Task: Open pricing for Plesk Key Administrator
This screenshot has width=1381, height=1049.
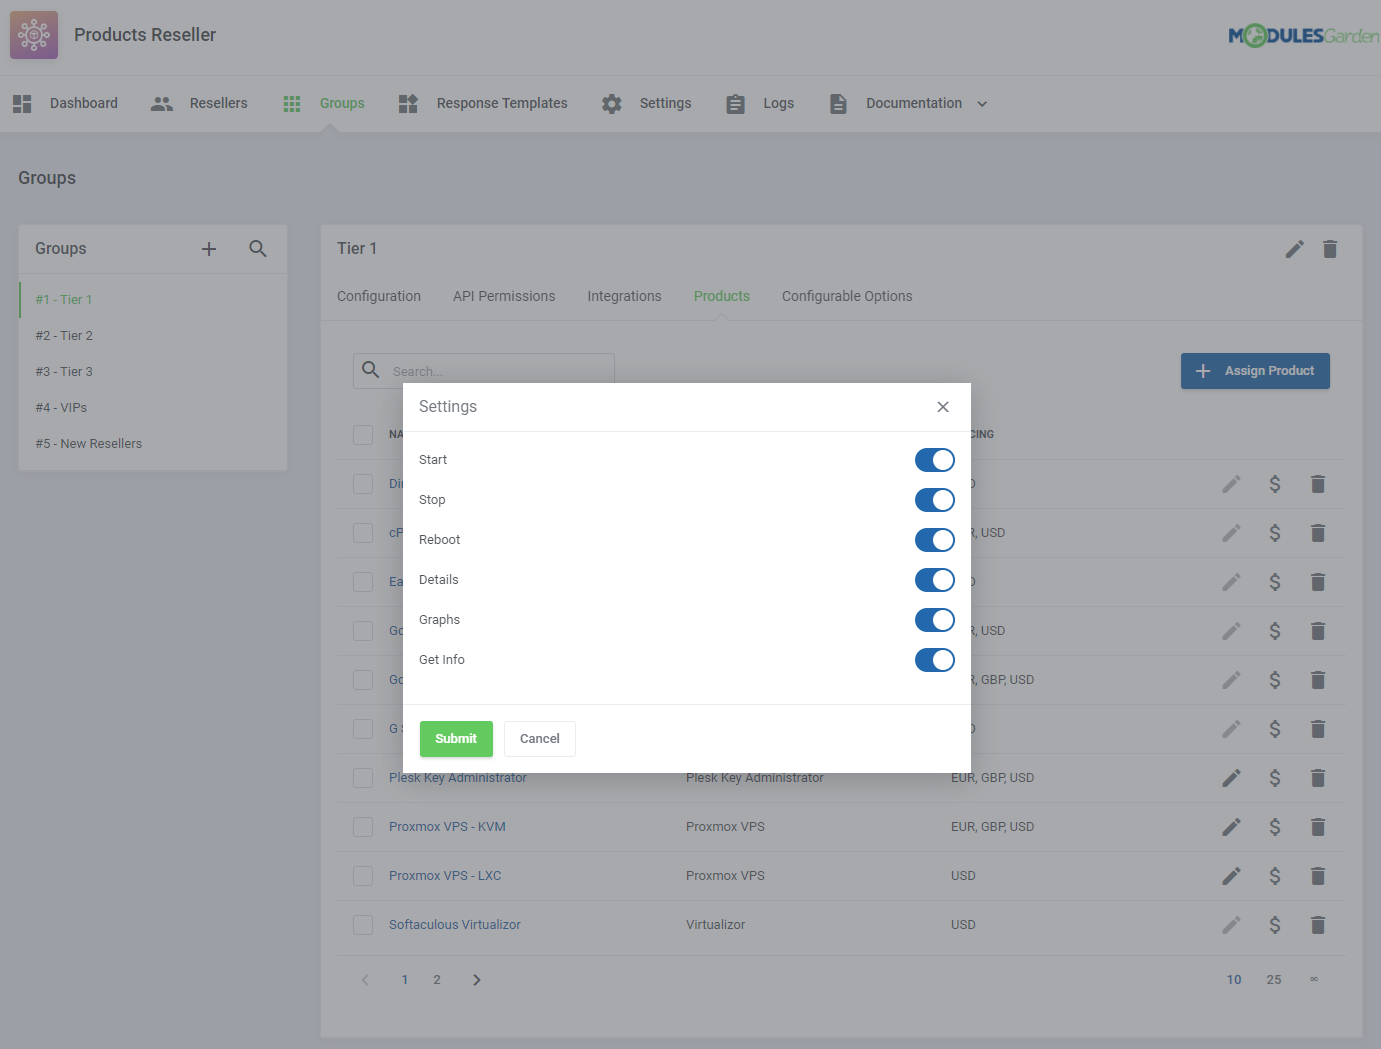Action: 1274,777
